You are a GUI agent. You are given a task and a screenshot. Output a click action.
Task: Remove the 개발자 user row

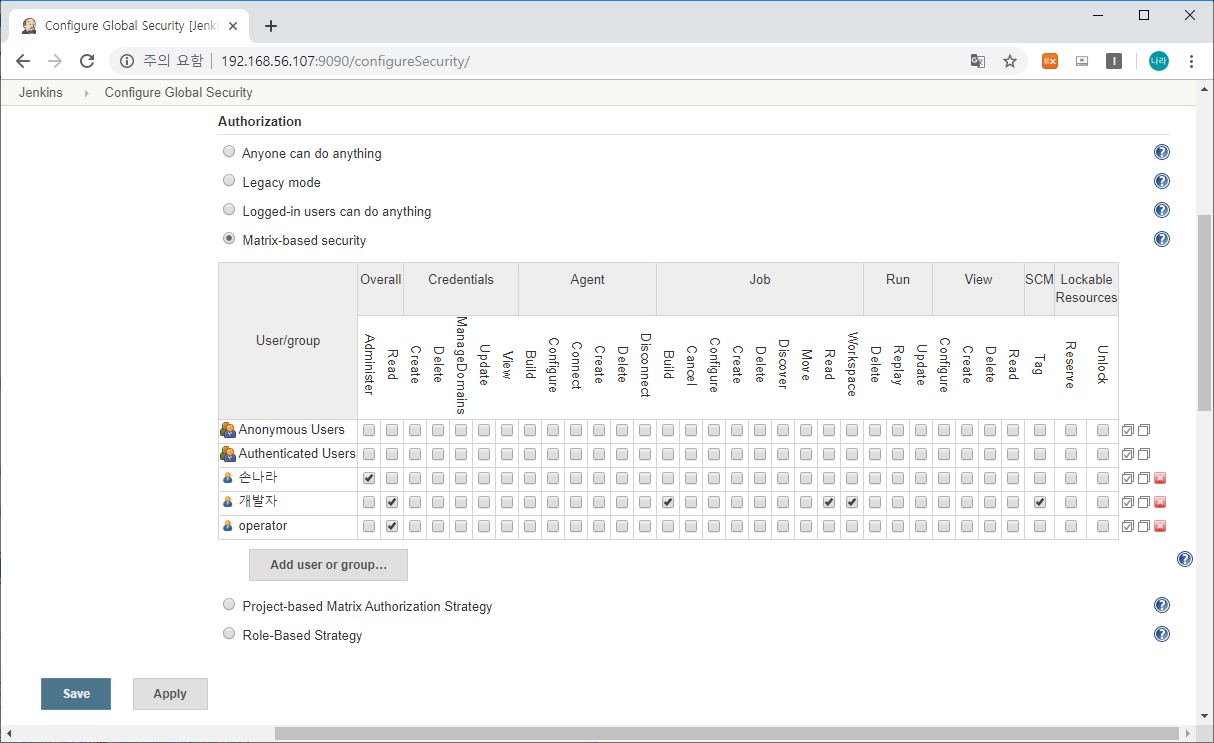(1160, 502)
